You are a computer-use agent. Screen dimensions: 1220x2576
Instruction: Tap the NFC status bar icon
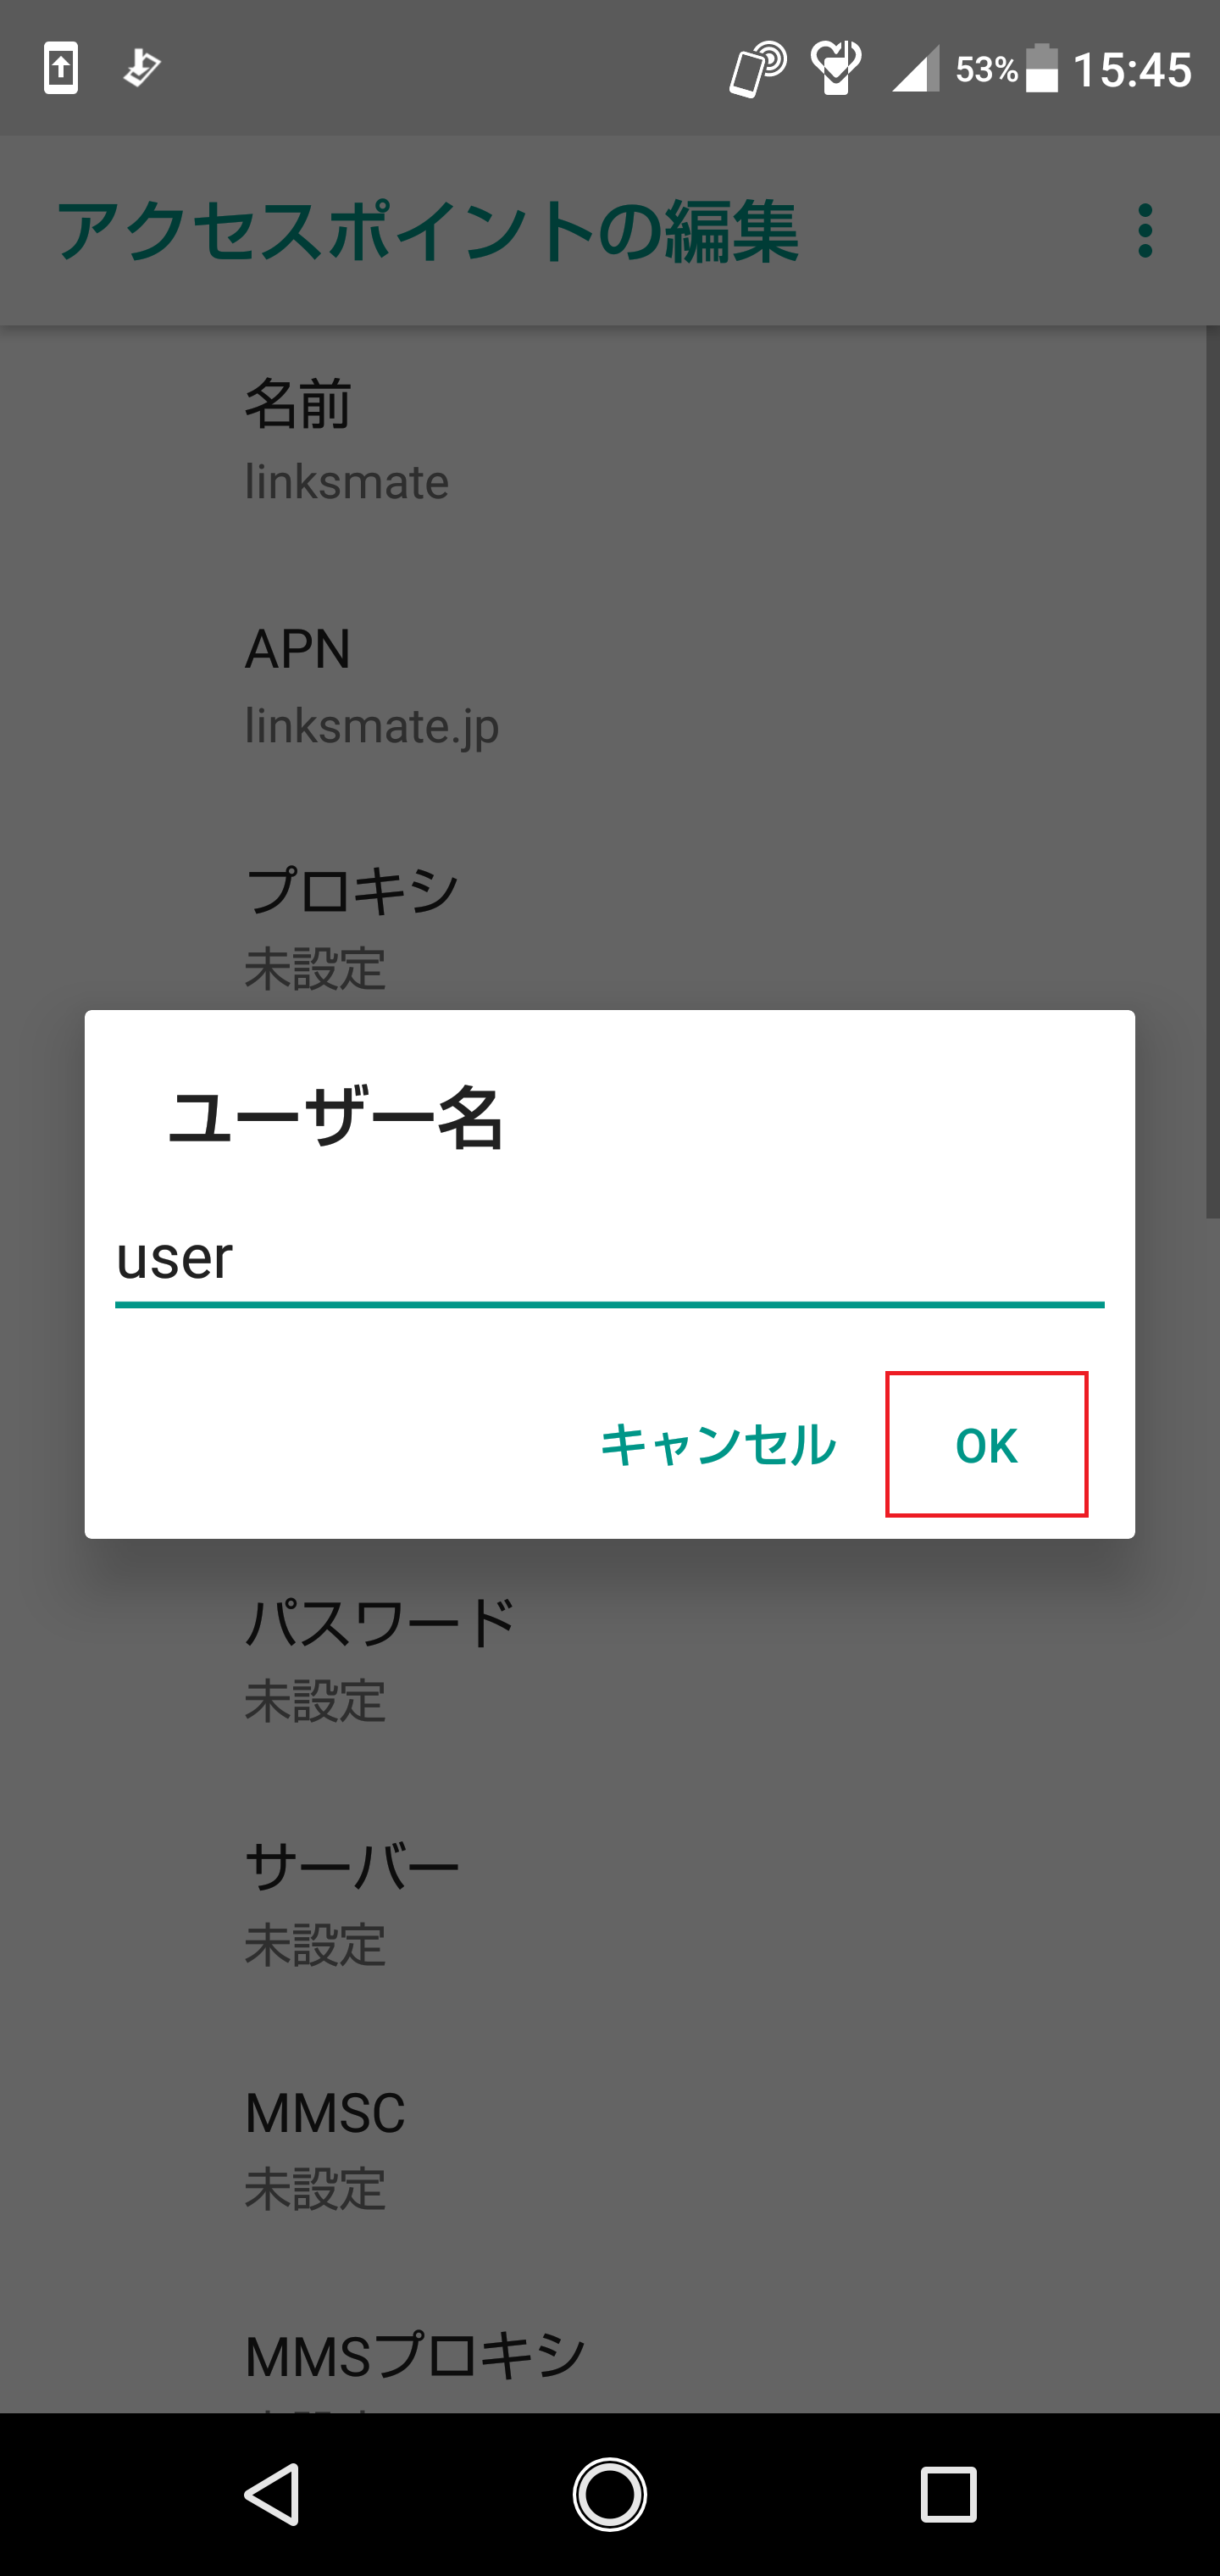[757, 66]
